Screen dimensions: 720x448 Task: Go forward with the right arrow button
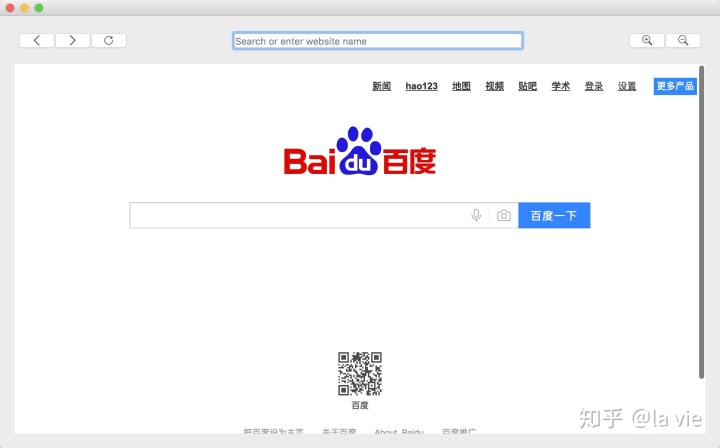click(x=73, y=40)
